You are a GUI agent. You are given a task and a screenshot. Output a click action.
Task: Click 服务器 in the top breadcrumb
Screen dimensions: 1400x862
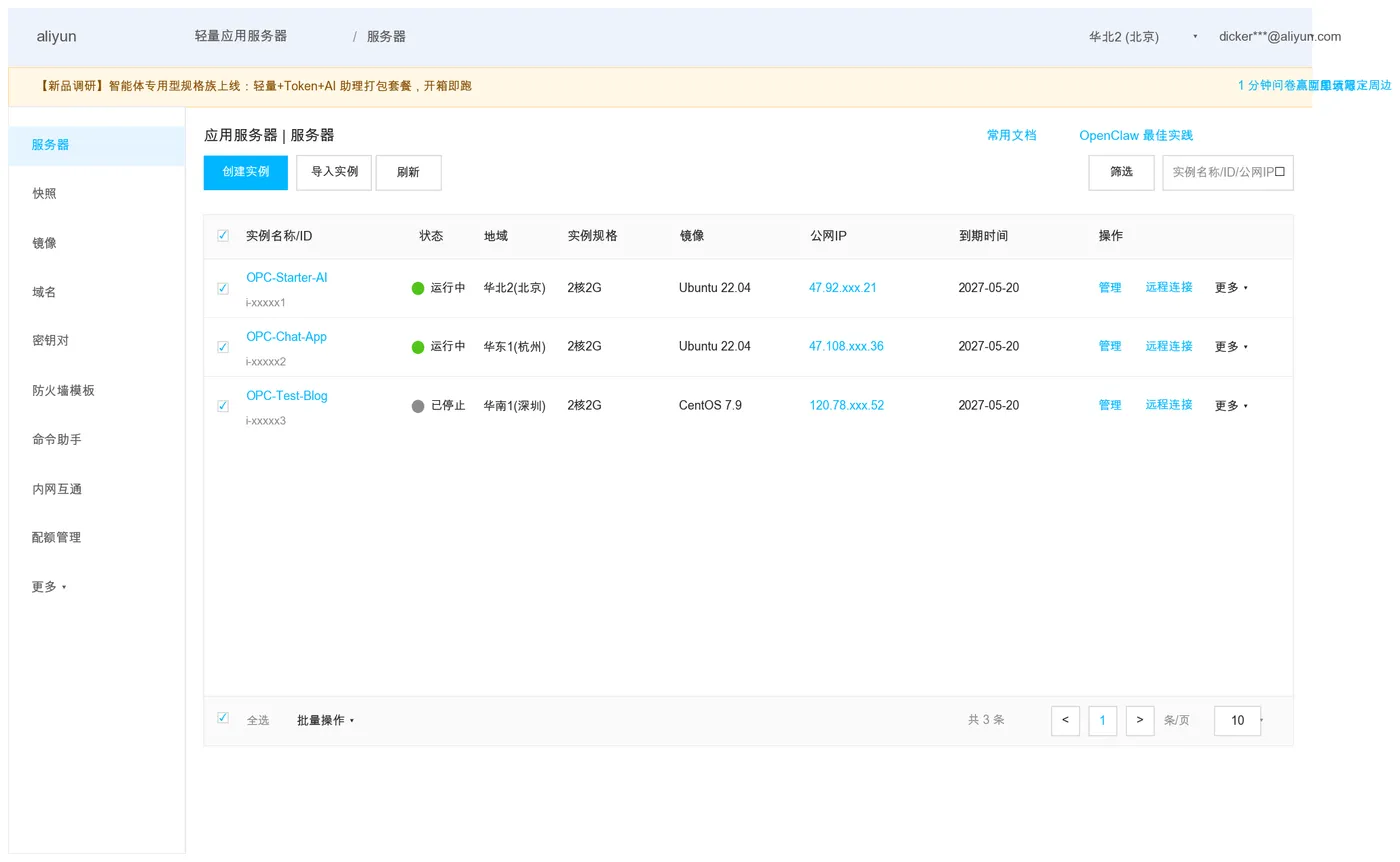pos(386,36)
